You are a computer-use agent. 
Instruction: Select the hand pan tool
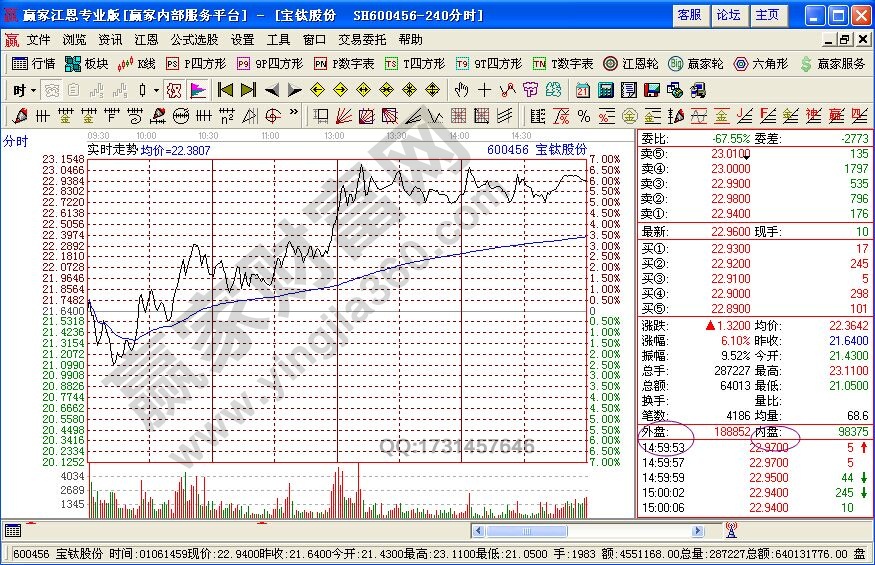pyautogui.click(x=461, y=90)
